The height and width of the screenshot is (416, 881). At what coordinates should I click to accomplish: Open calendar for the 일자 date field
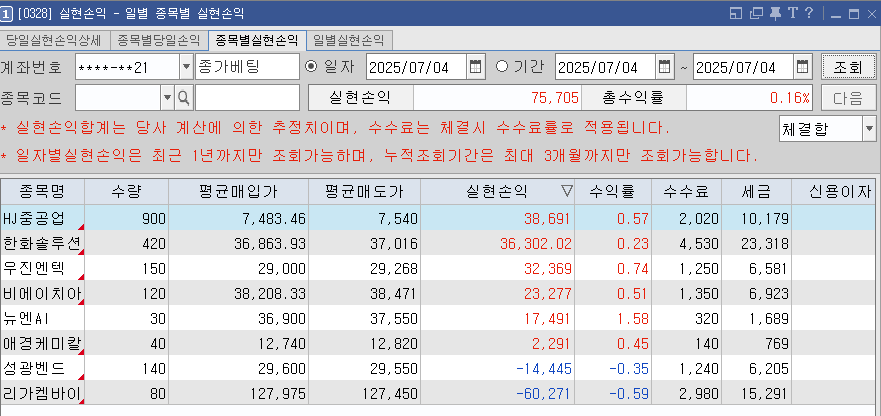476,67
